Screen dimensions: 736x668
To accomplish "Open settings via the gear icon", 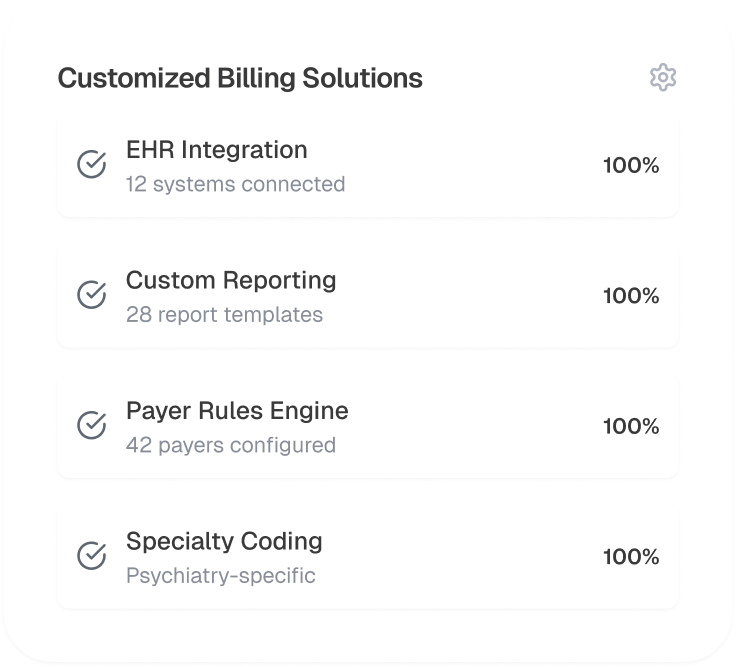I will tap(663, 77).
